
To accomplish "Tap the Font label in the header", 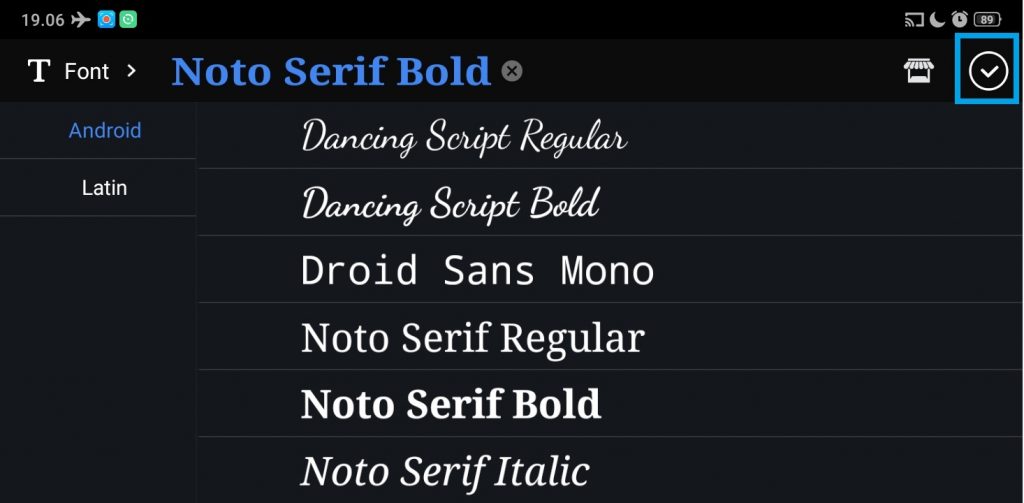I will point(87,71).
